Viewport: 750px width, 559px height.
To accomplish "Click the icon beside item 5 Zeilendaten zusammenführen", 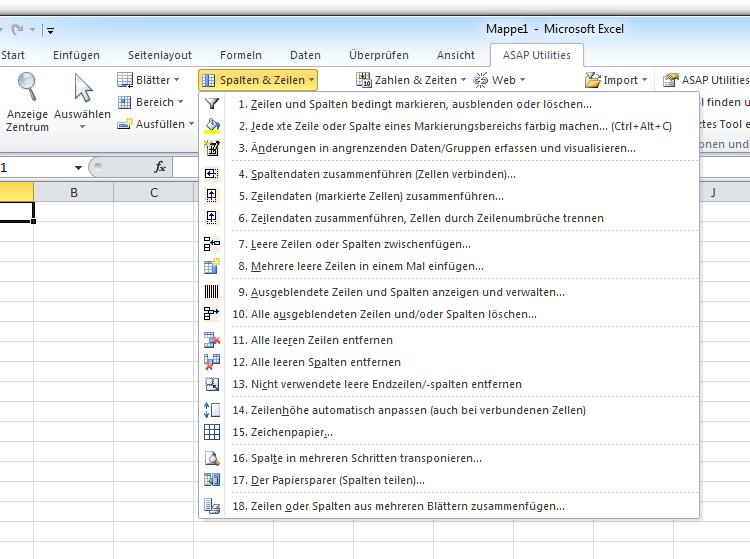I will click(x=211, y=196).
